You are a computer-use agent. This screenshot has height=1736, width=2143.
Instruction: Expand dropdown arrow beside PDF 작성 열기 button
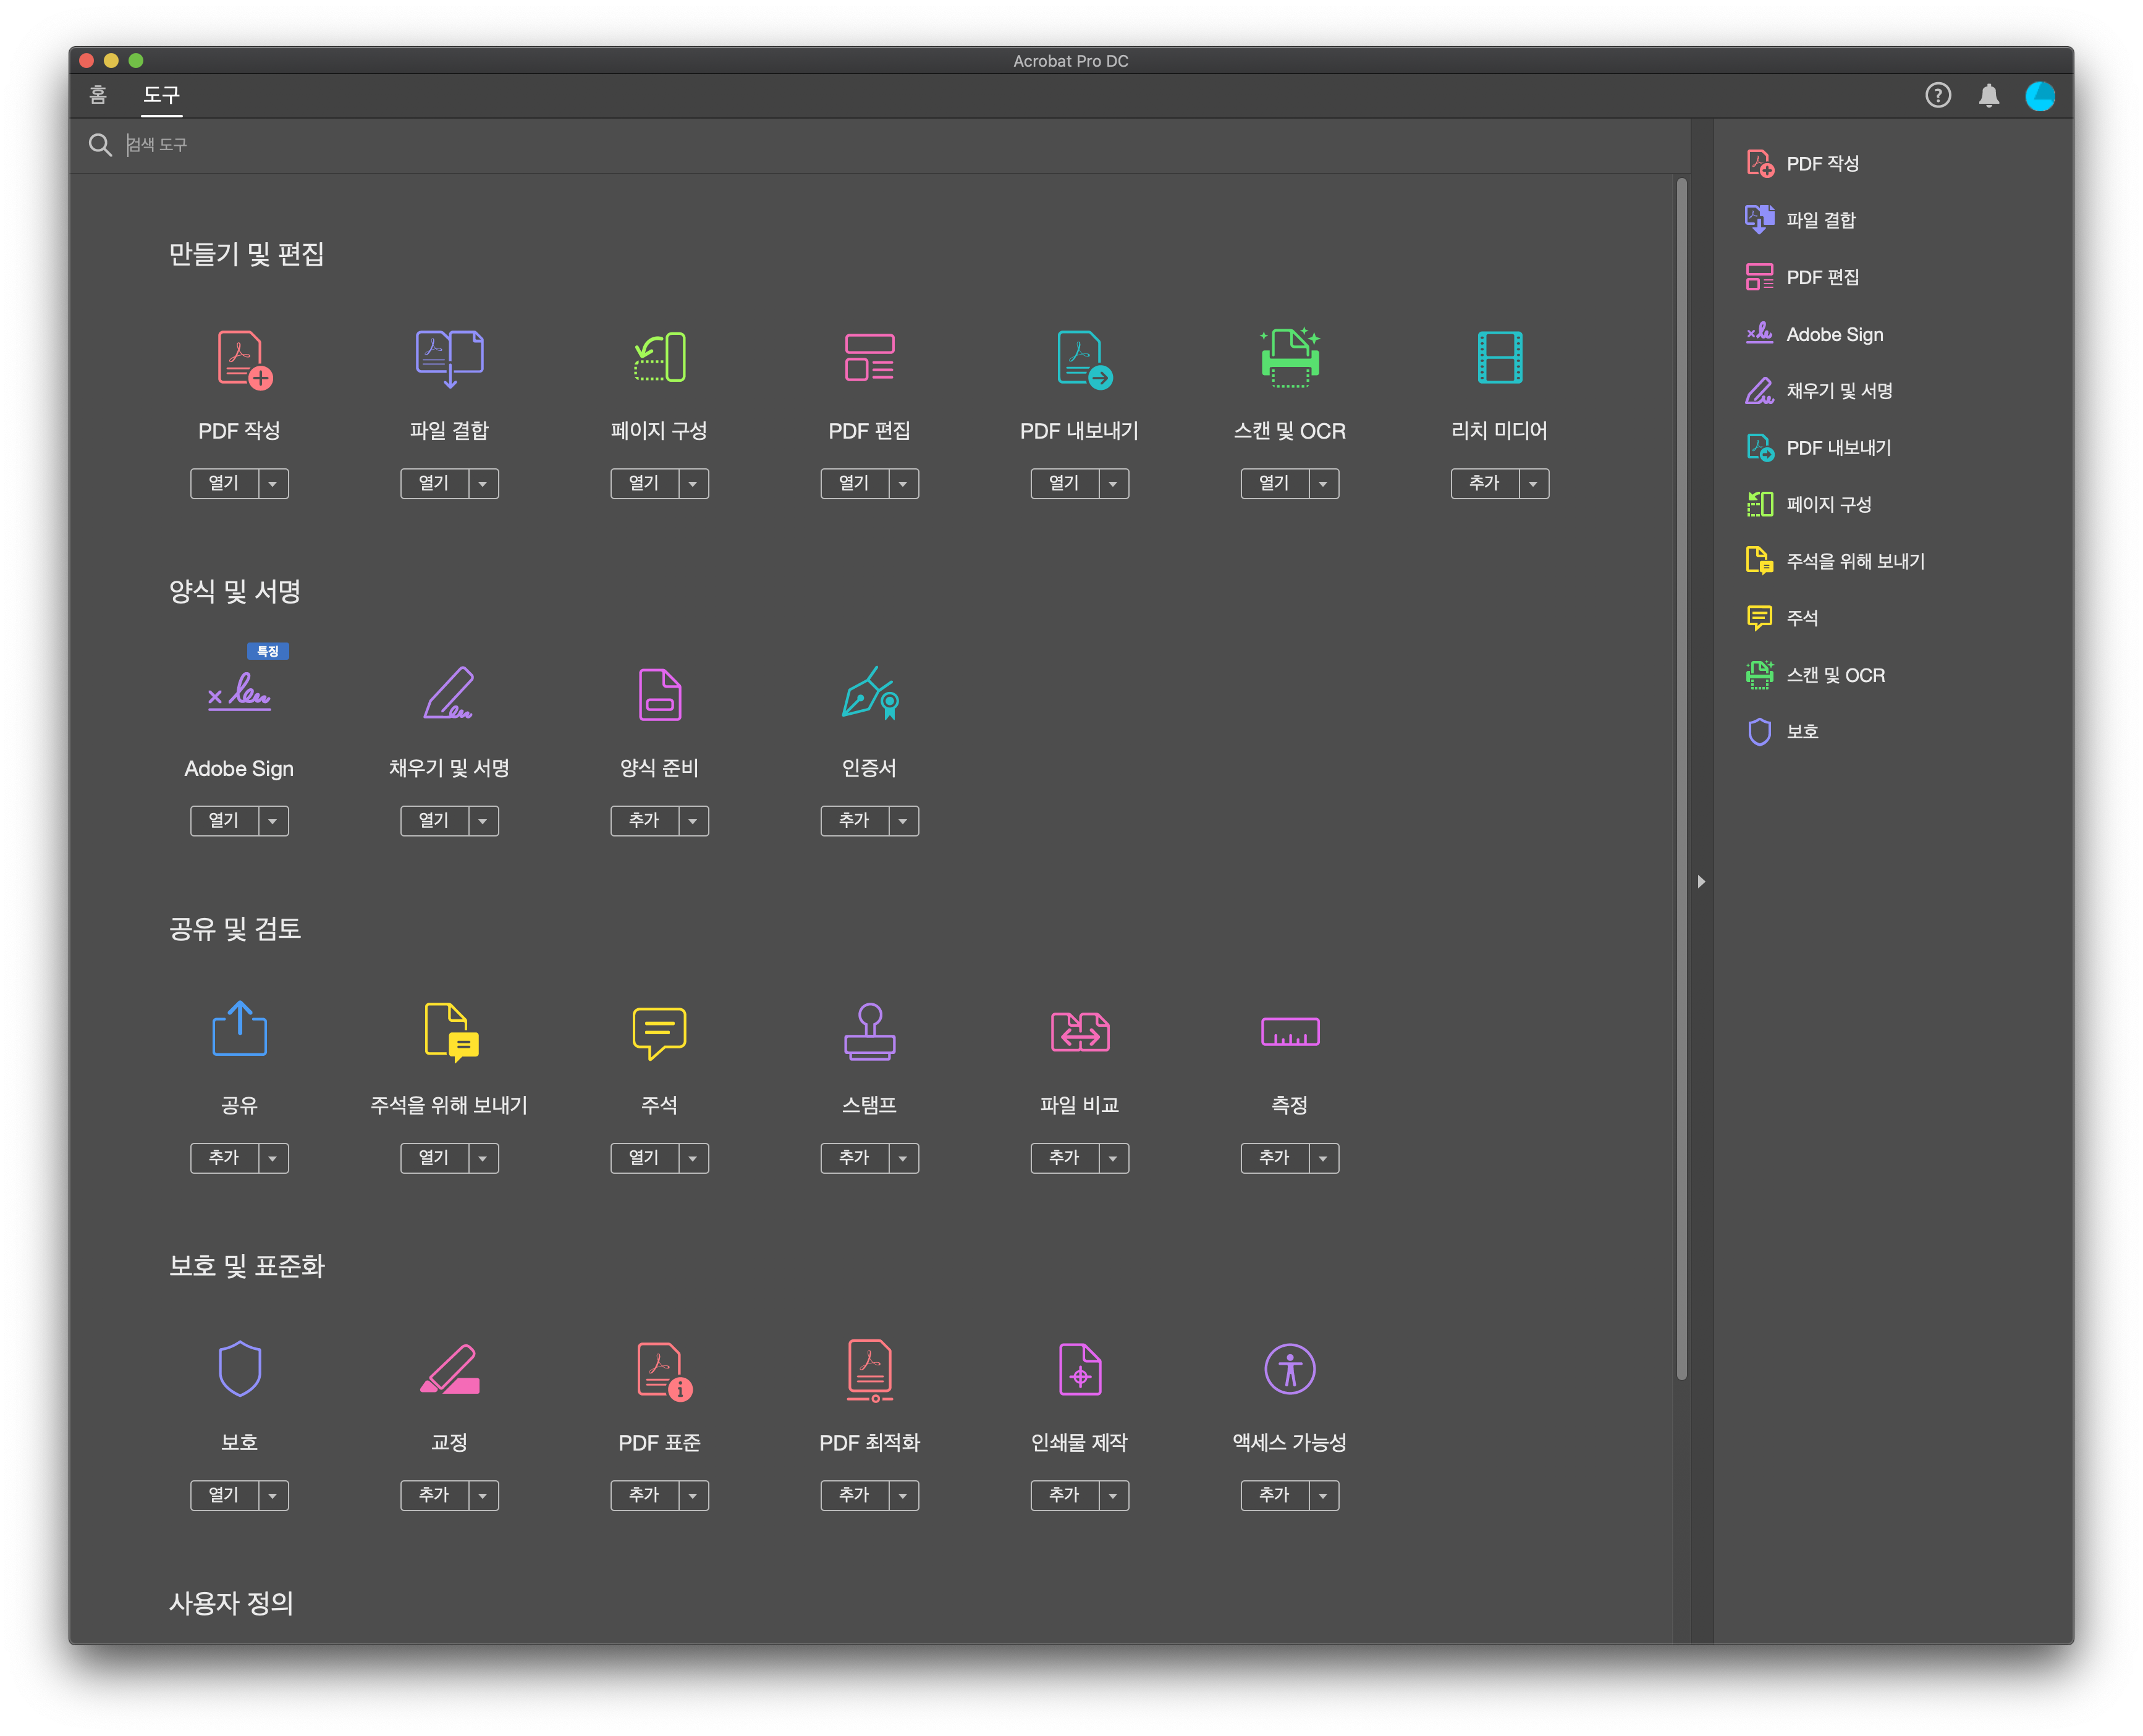tap(273, 484)
